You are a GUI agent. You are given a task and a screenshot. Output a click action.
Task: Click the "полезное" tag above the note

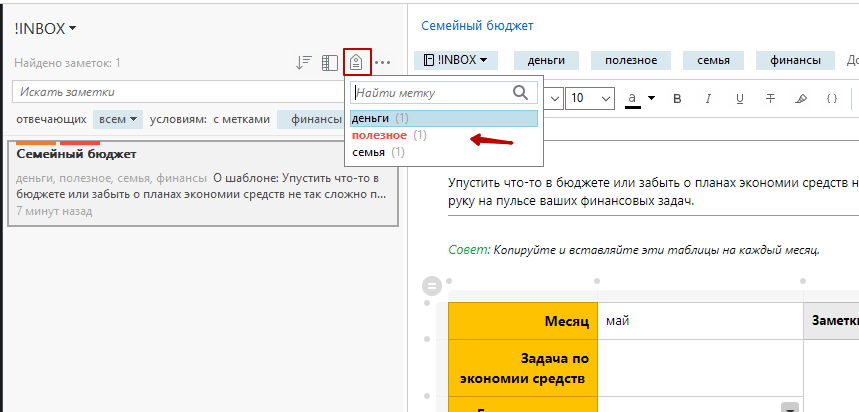pyautogui.click(x=623, y=60)
